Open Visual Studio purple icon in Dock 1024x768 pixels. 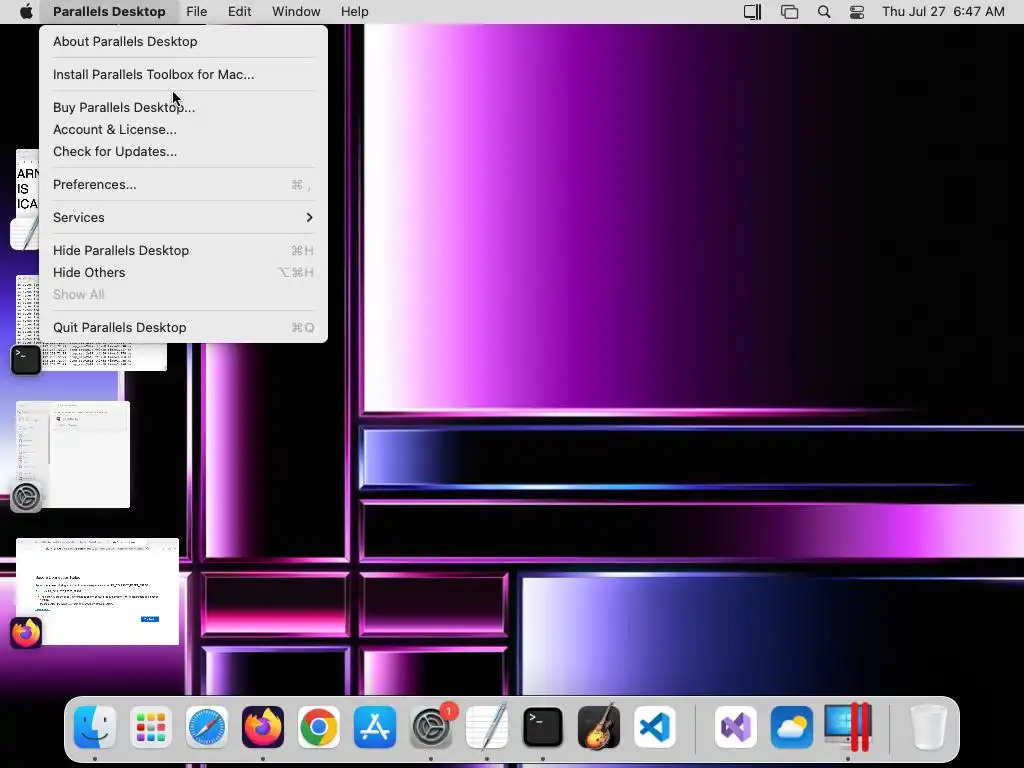point(736,727)
